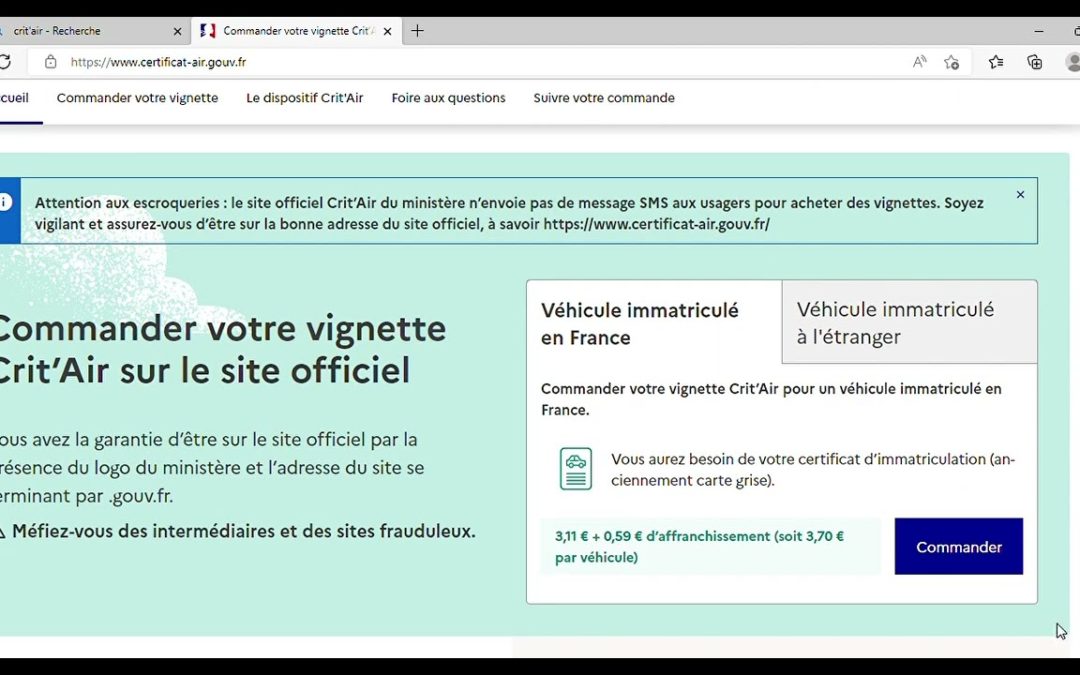Image resolution: width=1080 pixels, height=675 pixels.
Task: Switch to Véhicule immatriculé à l'étranger tab
Action: coord(909,322)
